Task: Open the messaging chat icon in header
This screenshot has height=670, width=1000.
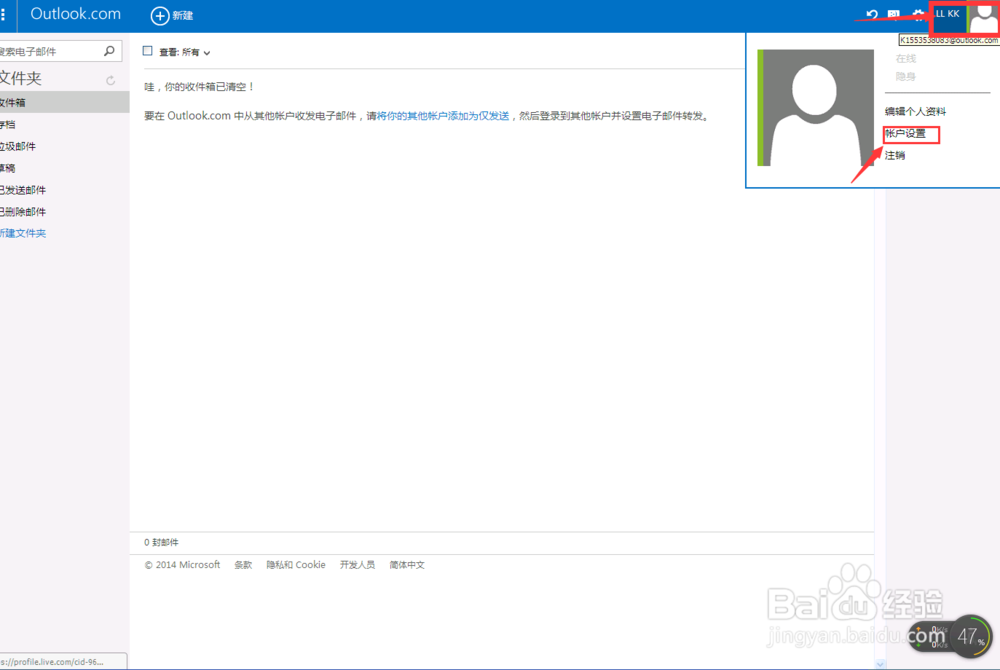Action: pos(893,14)
